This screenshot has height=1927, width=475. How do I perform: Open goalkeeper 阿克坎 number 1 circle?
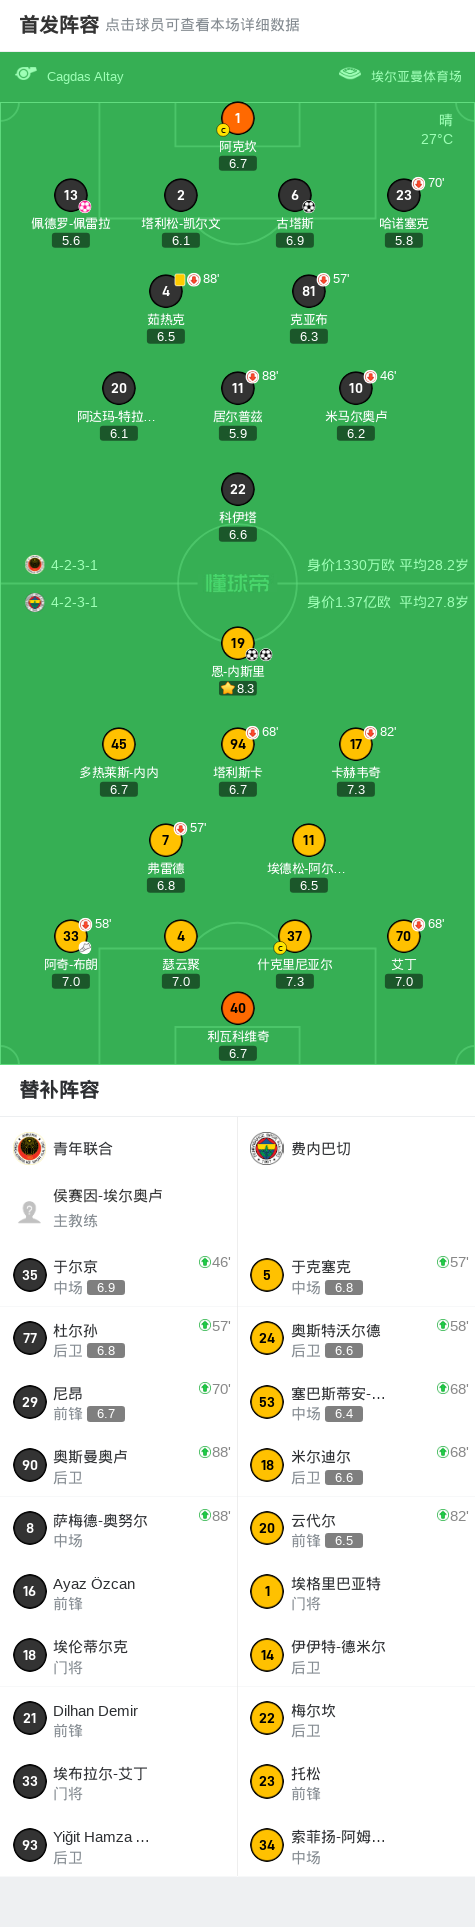pyautogui.click(x=238, y=118)
